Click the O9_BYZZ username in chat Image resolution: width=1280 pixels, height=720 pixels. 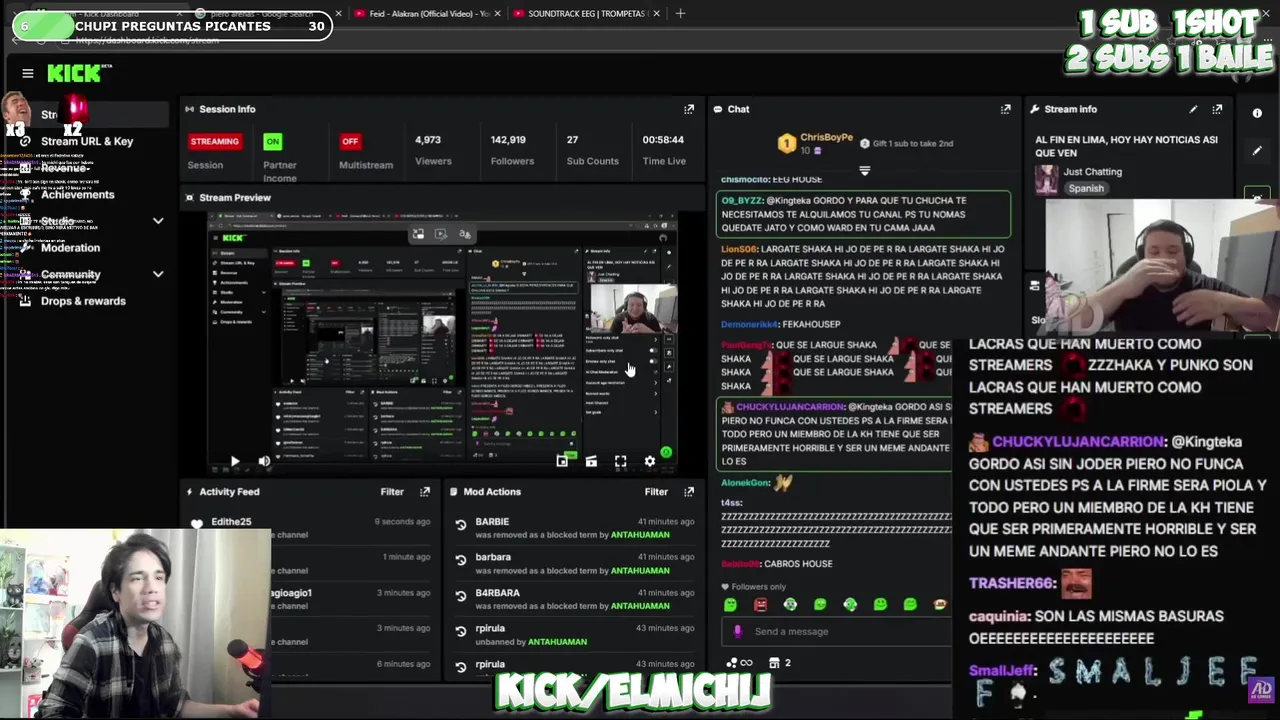(x=743, y=201)
